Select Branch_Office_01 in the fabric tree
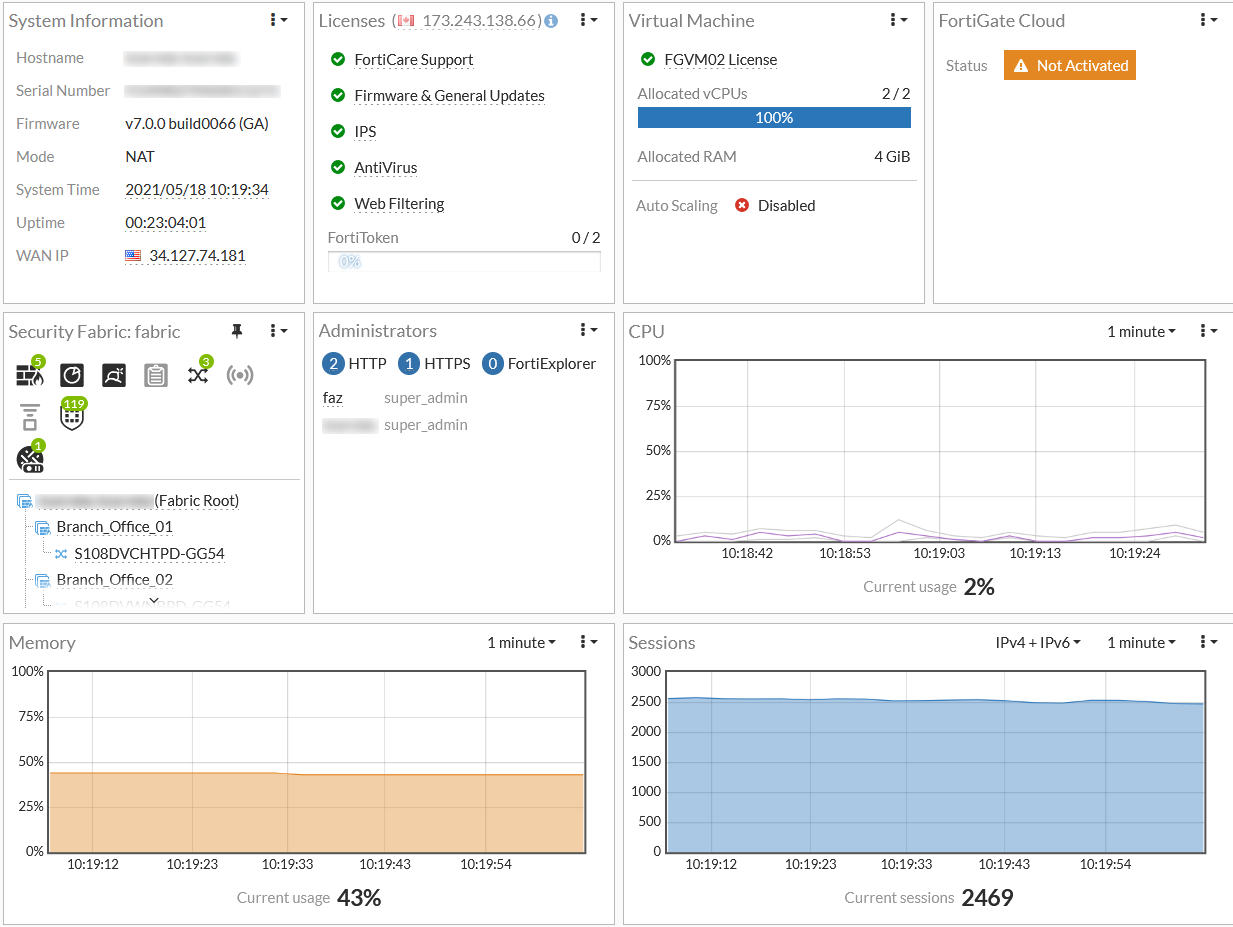 coord(114,527)
